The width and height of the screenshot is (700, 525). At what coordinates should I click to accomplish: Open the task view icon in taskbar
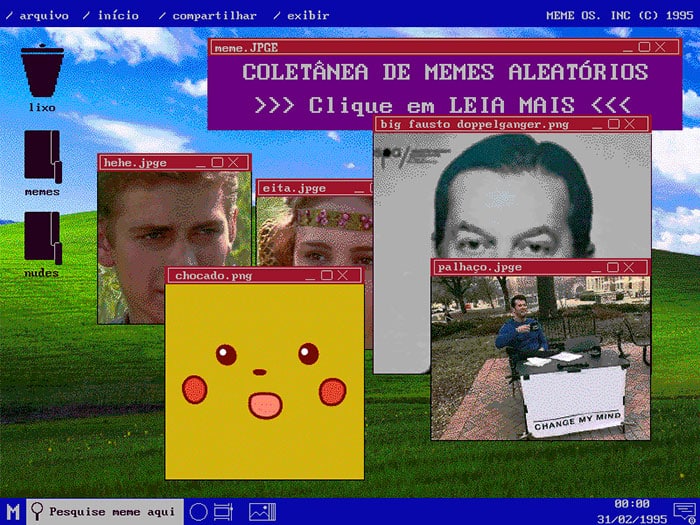tap(224, 511)
